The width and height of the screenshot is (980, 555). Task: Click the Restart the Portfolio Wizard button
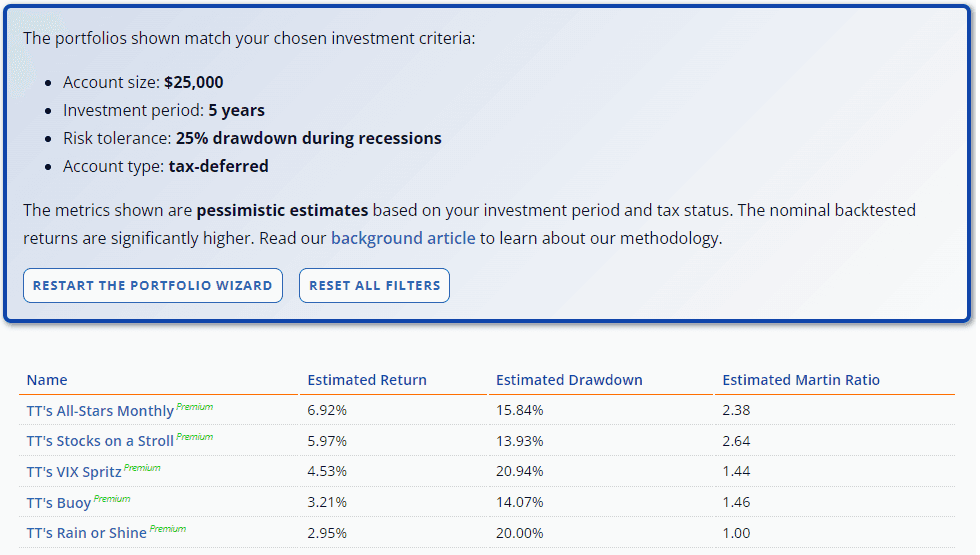(x=153, y=286)
